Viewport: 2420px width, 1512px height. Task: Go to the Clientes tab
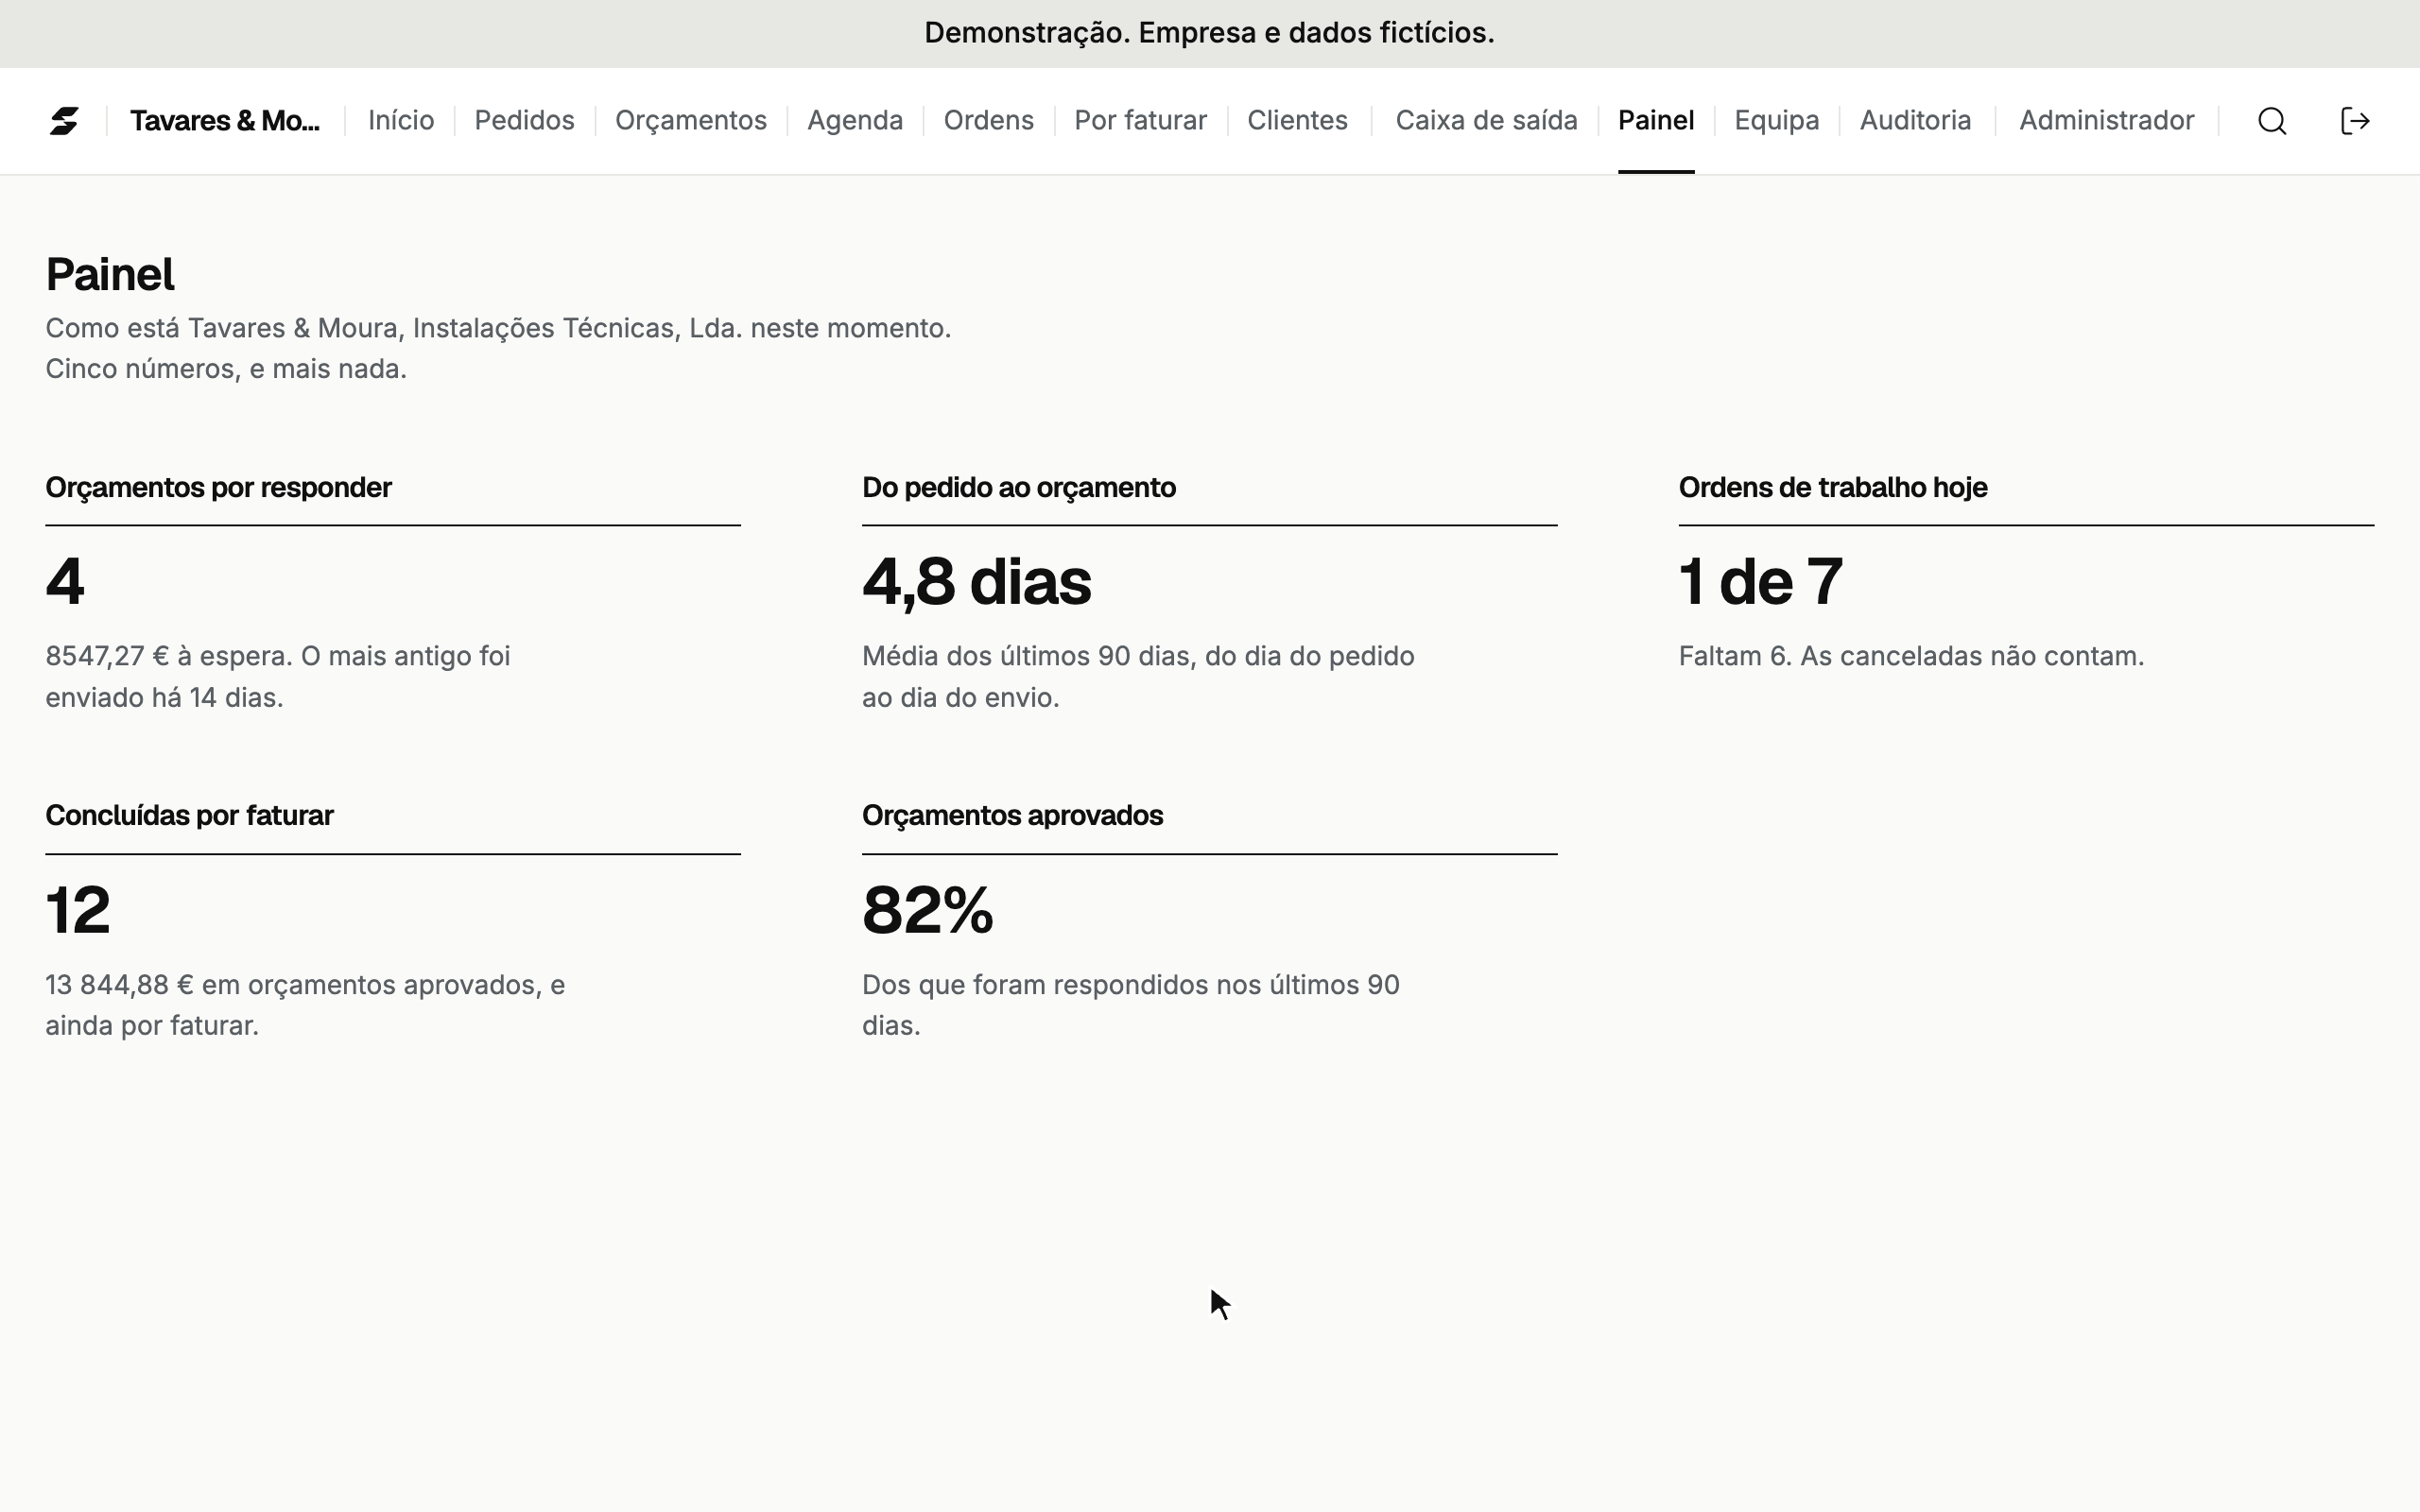[x=1297, y=121]
